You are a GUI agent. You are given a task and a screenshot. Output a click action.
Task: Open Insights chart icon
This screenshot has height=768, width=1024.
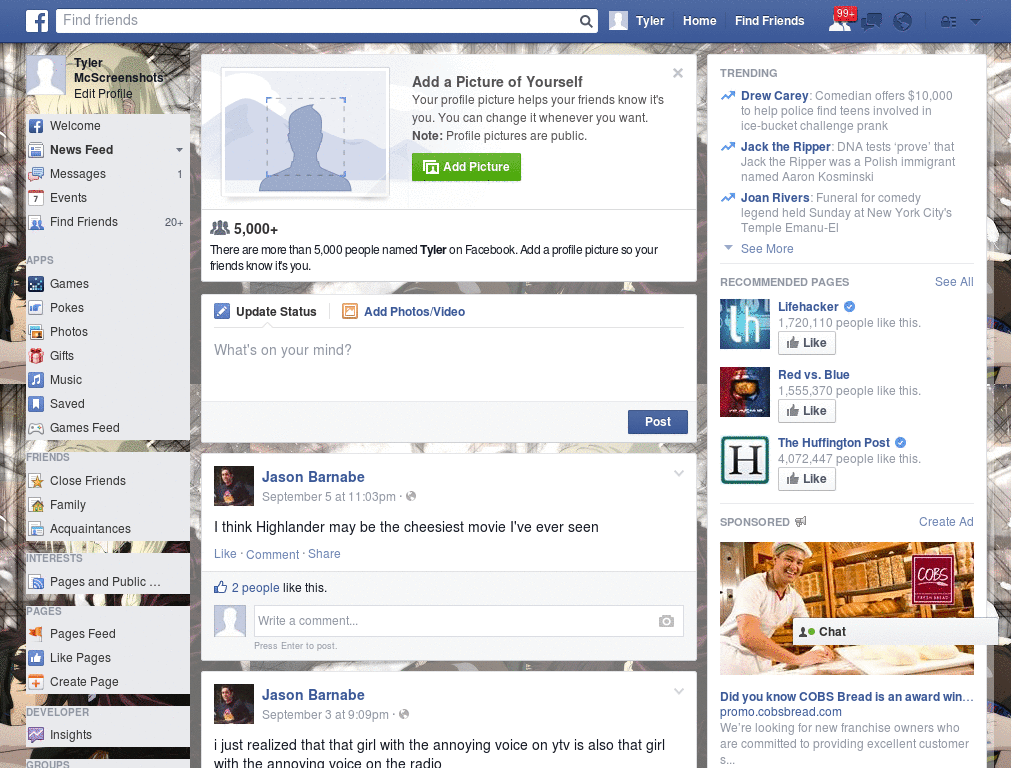coord(36,735)
